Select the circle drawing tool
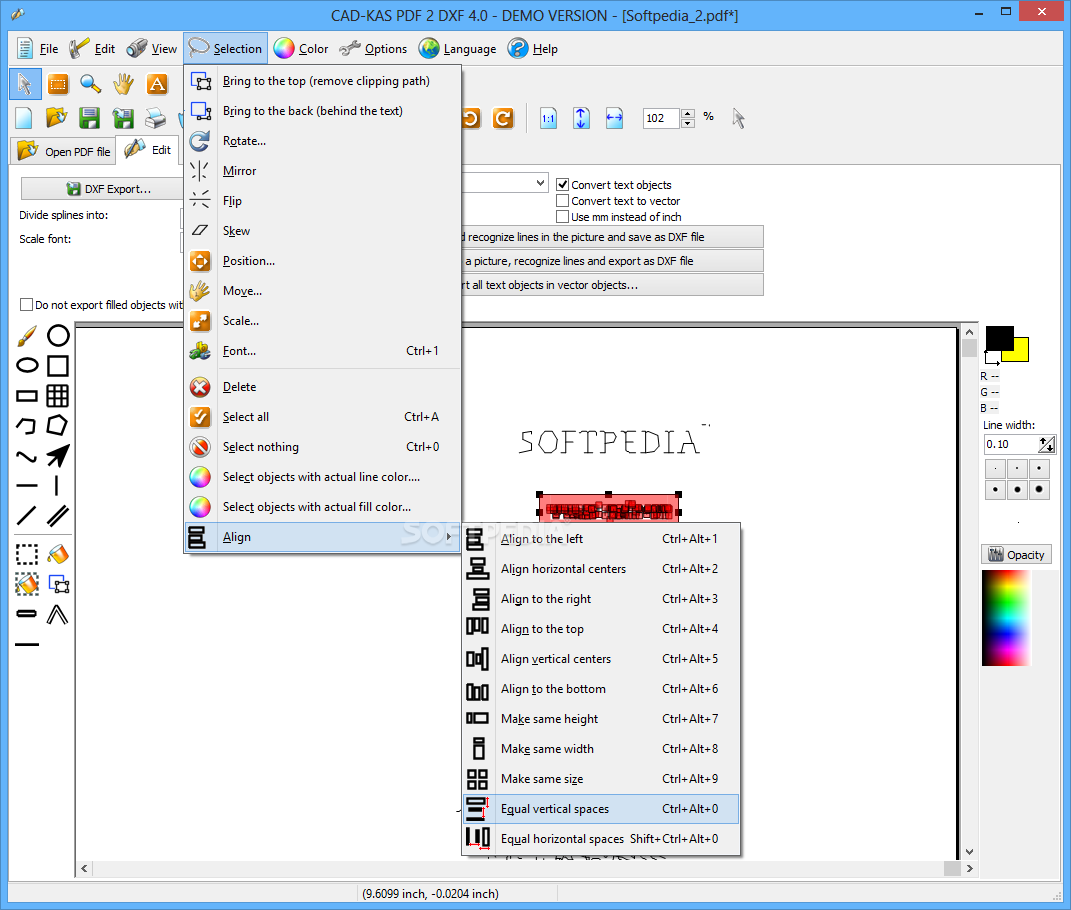Viewport: 1071px width, 910px height. point(58,335)
